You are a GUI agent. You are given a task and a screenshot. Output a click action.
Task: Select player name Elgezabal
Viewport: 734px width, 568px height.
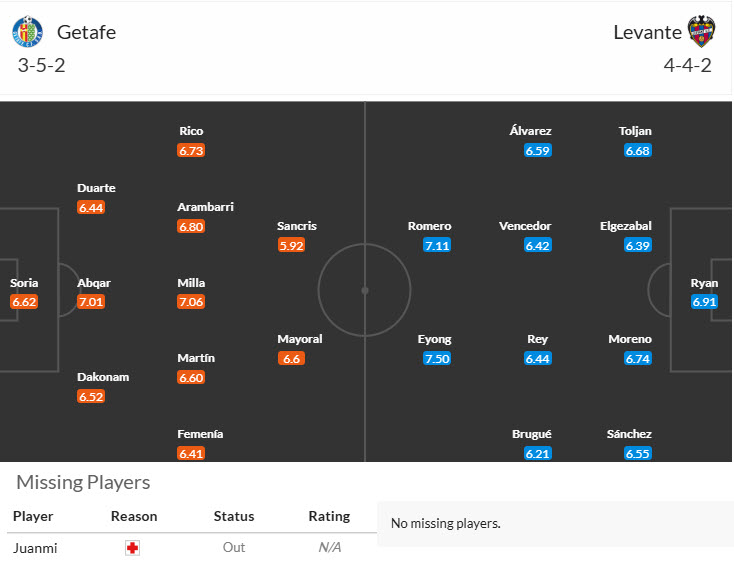(626, 226)
